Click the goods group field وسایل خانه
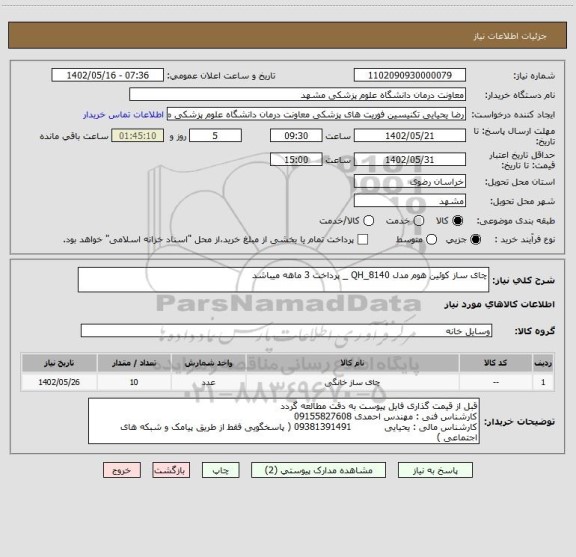 tap(286, 331)
